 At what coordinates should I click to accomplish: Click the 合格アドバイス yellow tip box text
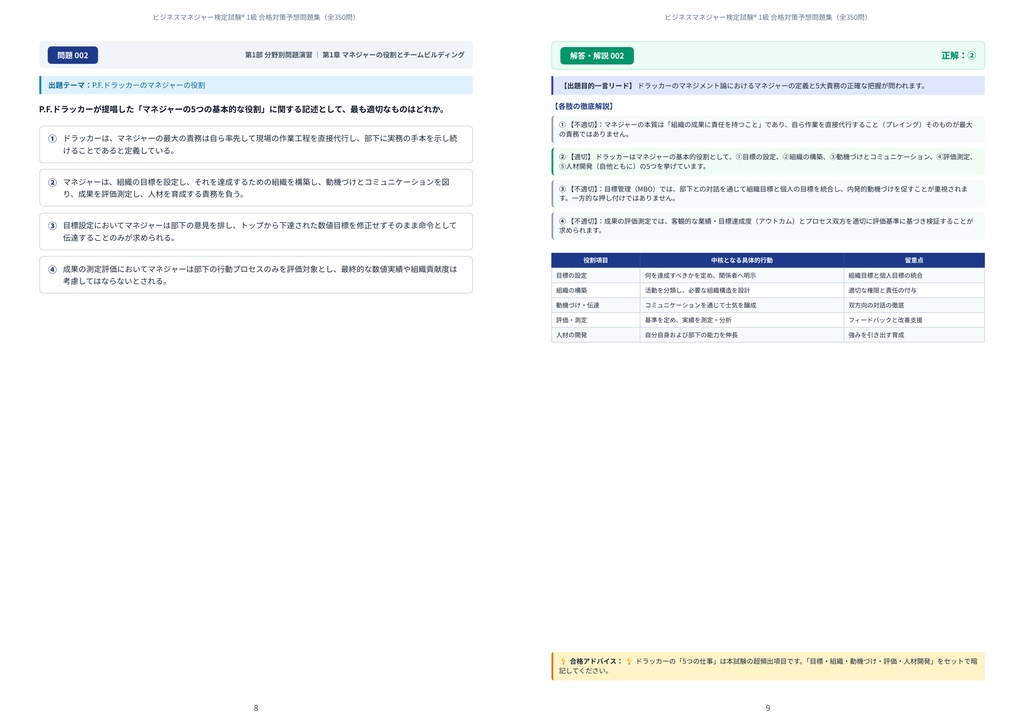[x=768, y=666]
